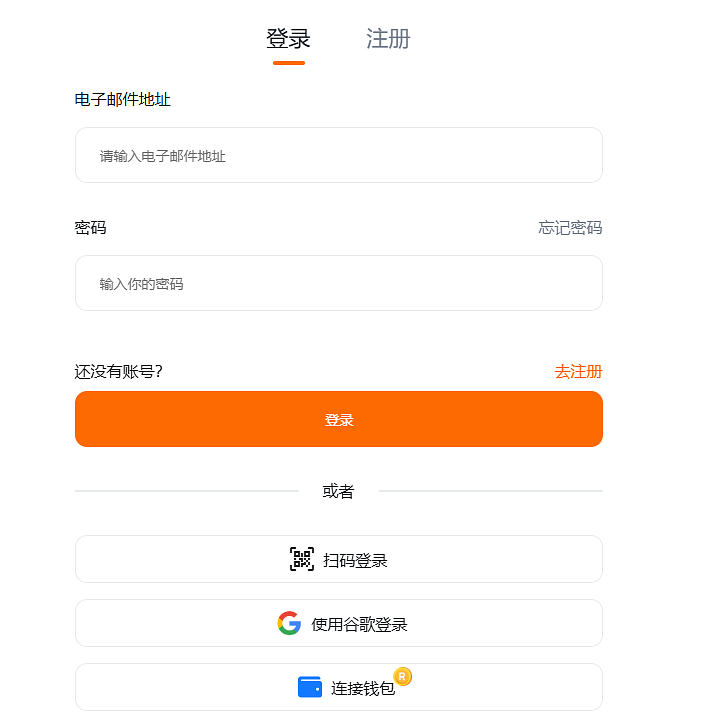Click the 还没有账号? text
This screenshot has height=724, width=711.
(x=119, y=372)
